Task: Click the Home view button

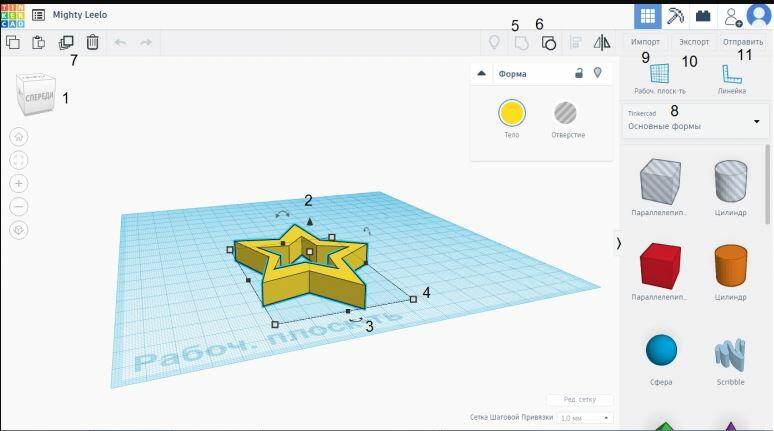Action: 19,137
